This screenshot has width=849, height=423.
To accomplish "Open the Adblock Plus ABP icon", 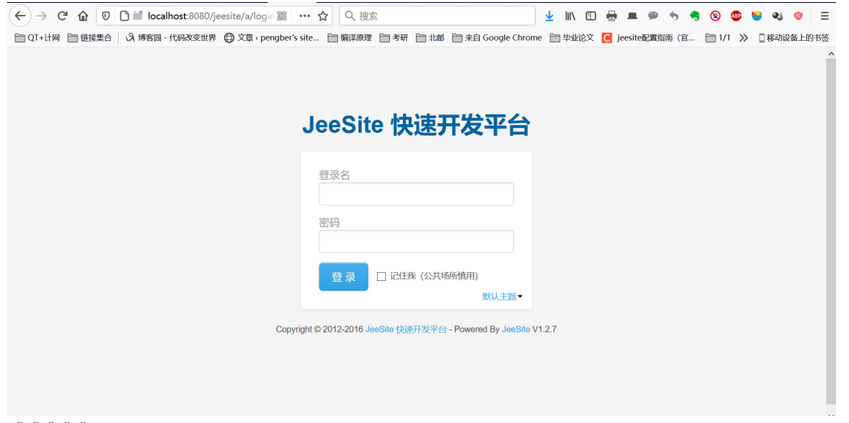I will [x=736, y=16].
